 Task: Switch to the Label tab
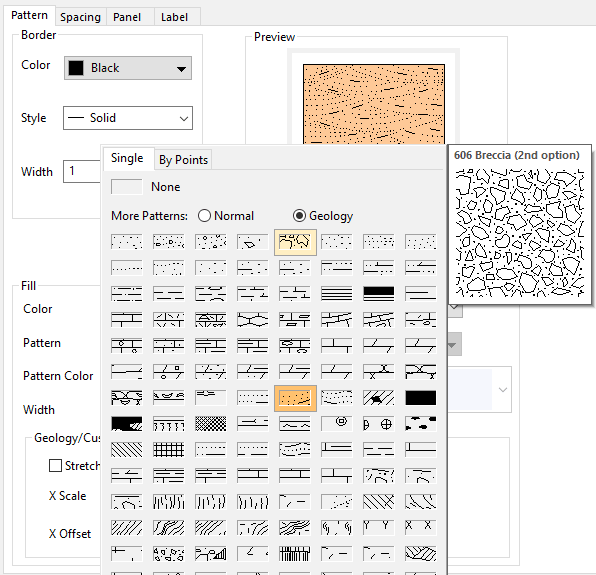[174, 17]
